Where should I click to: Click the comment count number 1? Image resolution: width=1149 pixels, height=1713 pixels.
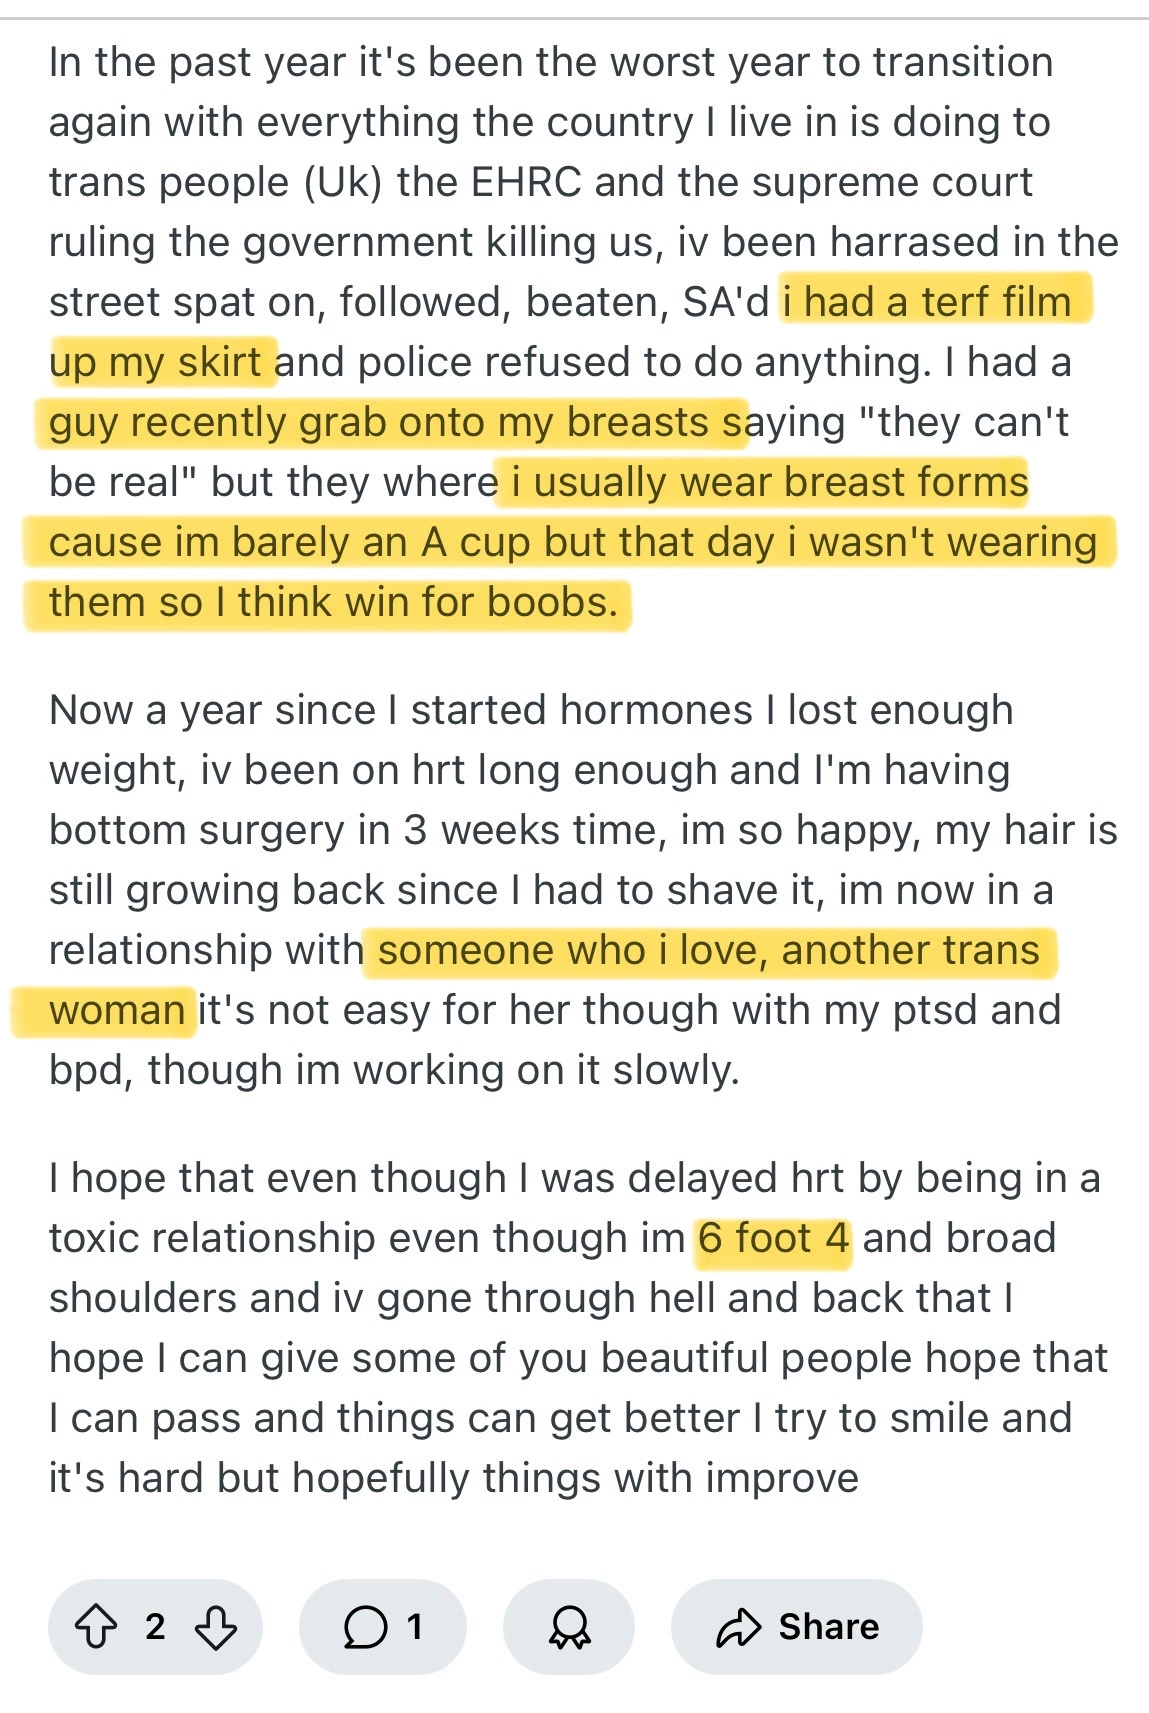[415, 1627]
